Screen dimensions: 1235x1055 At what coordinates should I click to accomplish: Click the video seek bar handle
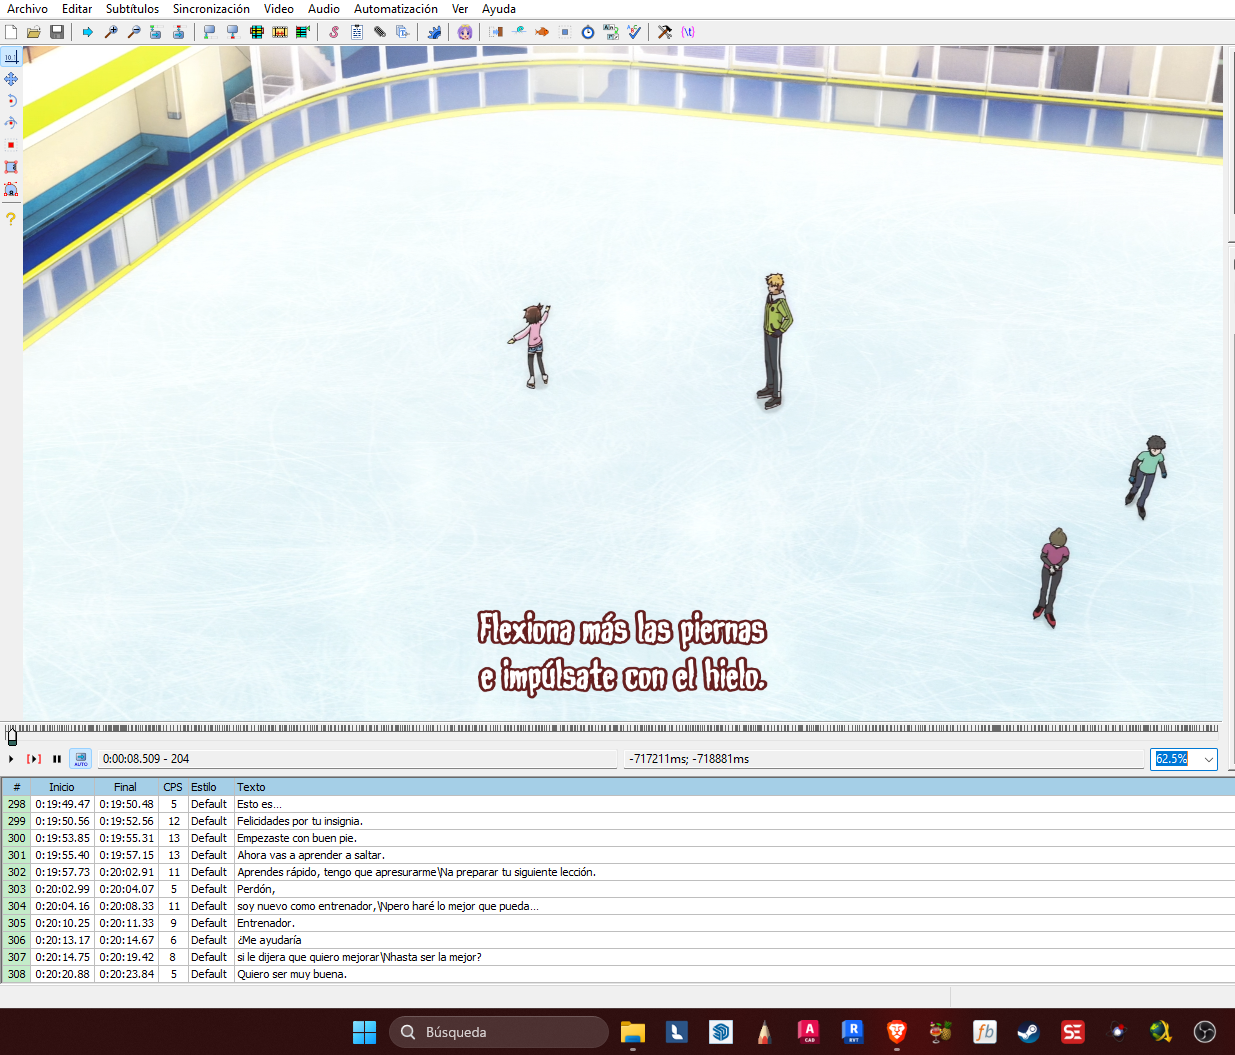pos(12,737)
